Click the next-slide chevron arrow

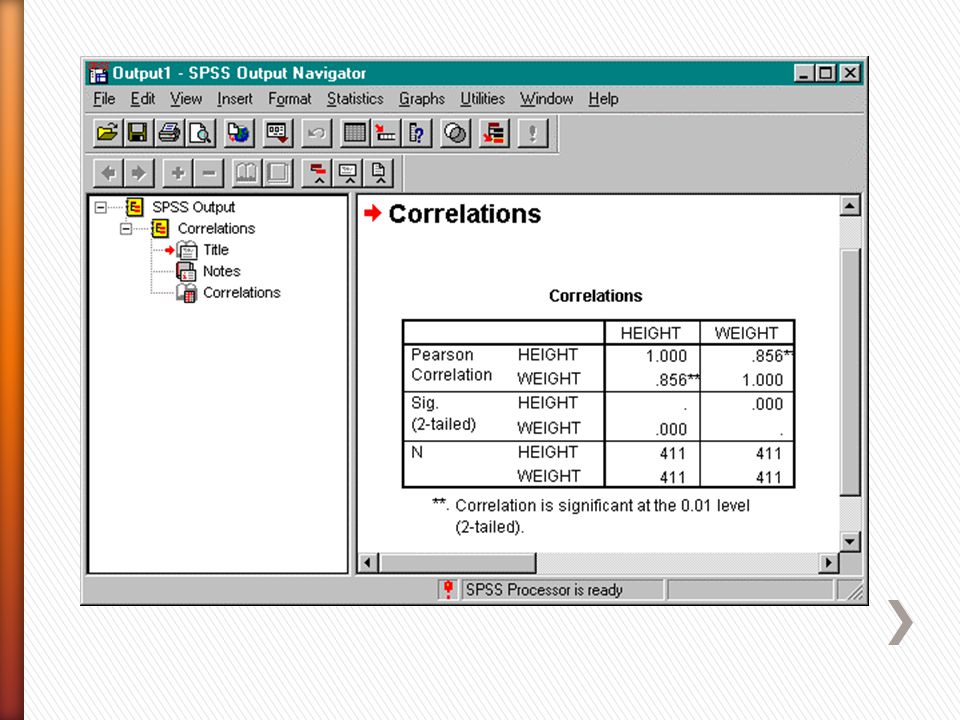pos(901,622)
